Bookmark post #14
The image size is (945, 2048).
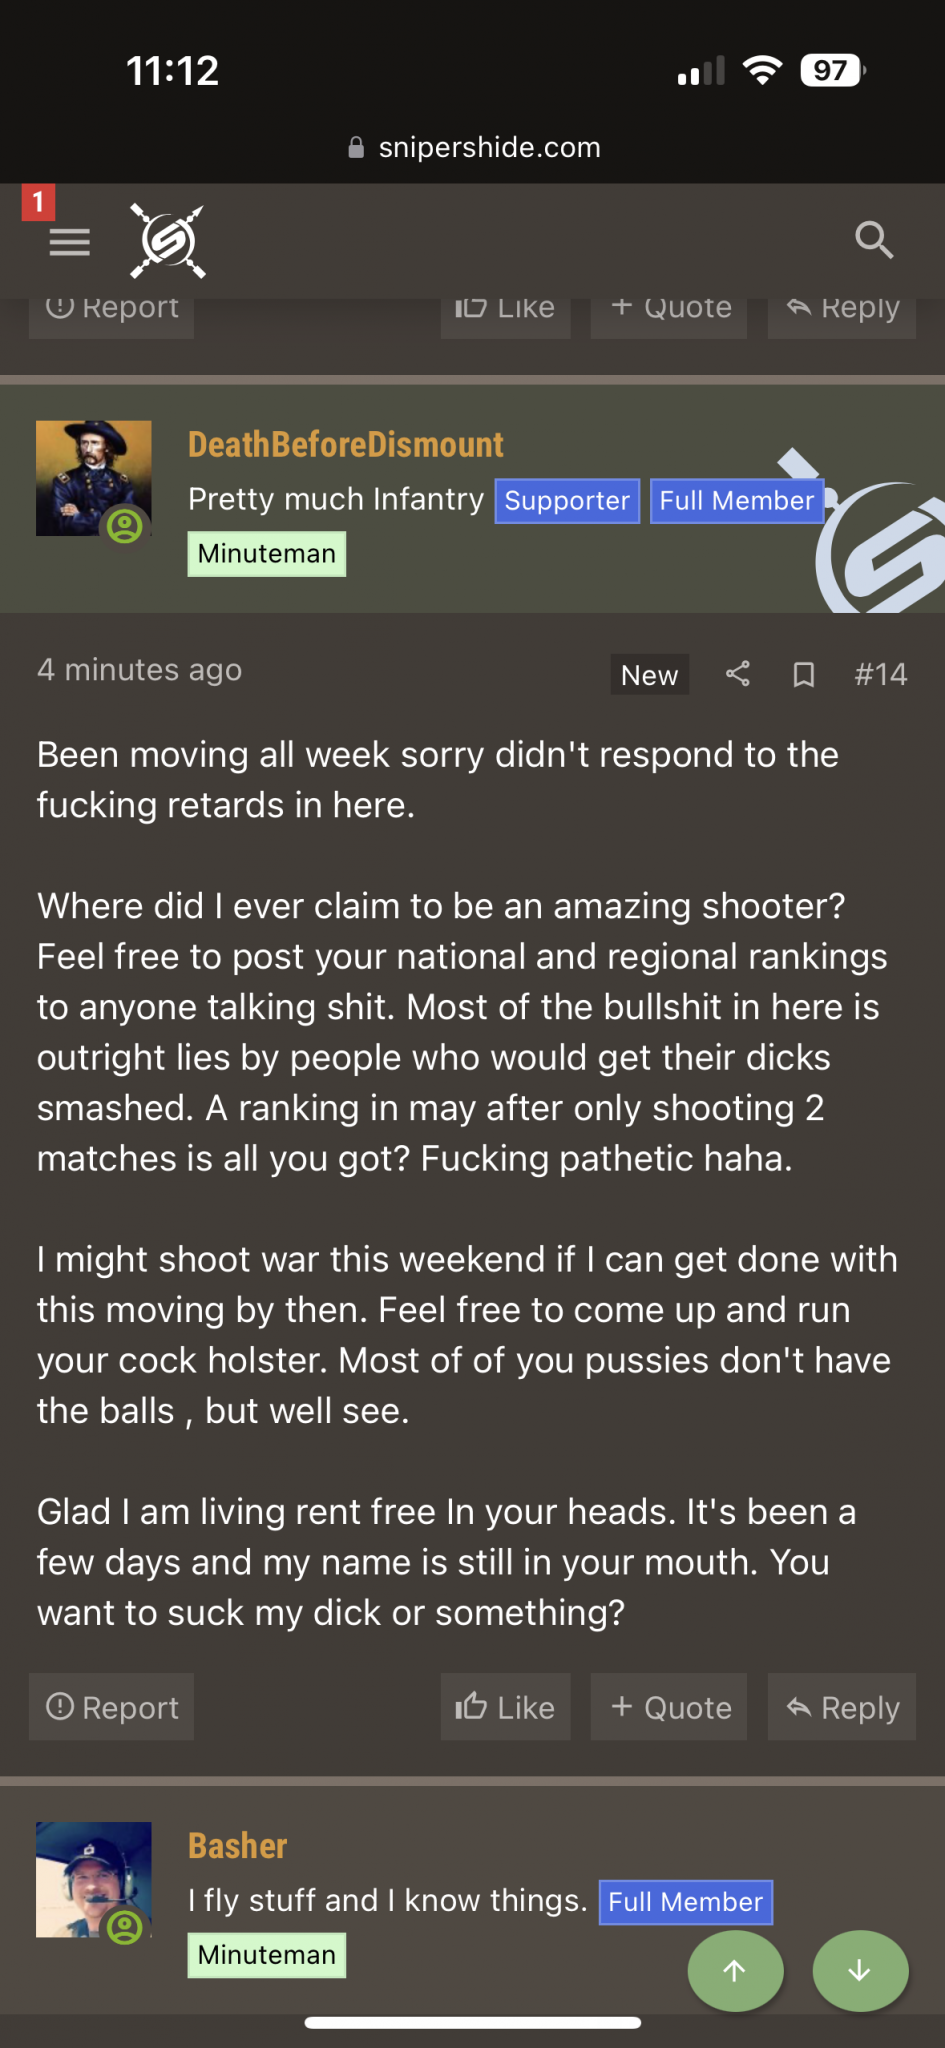(803, 675)
